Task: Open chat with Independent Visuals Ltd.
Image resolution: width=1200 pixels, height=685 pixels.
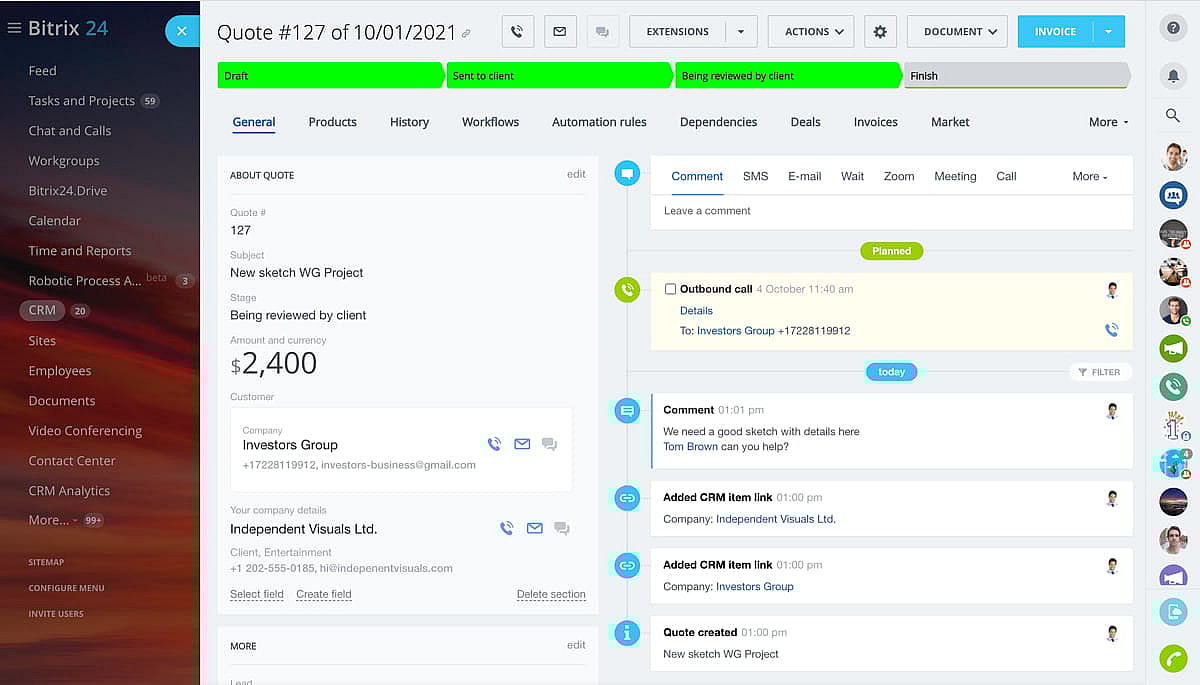Action: coord(562,529)
